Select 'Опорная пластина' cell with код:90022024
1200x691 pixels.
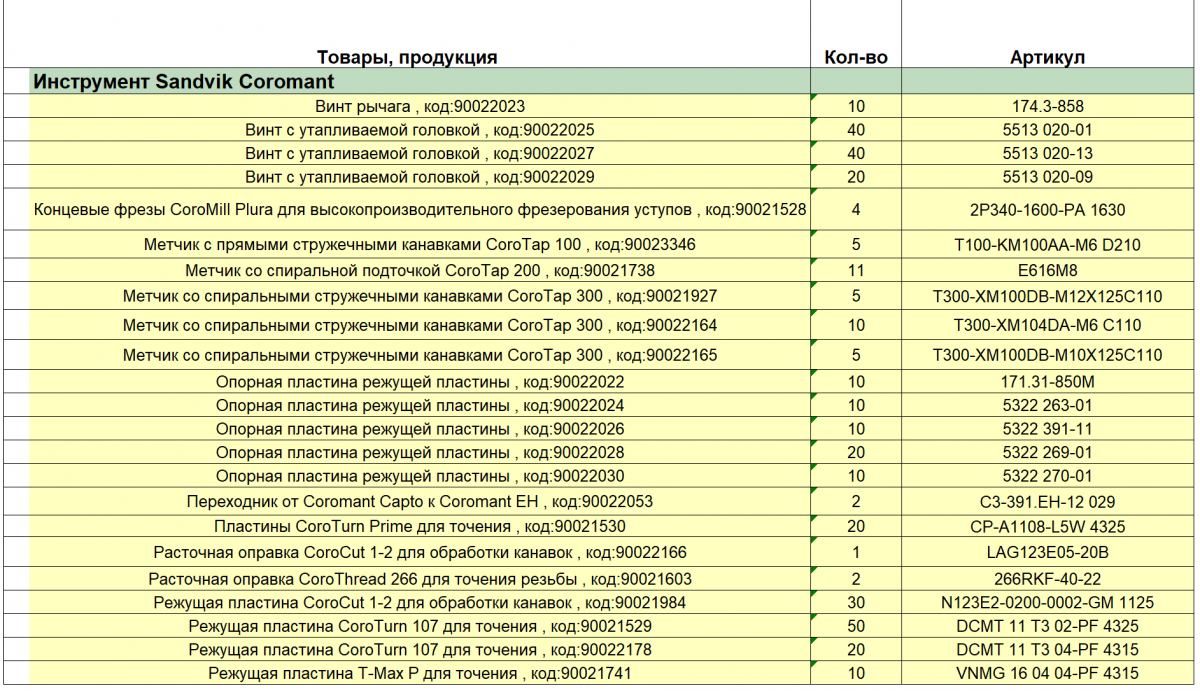tap(419, 406)
